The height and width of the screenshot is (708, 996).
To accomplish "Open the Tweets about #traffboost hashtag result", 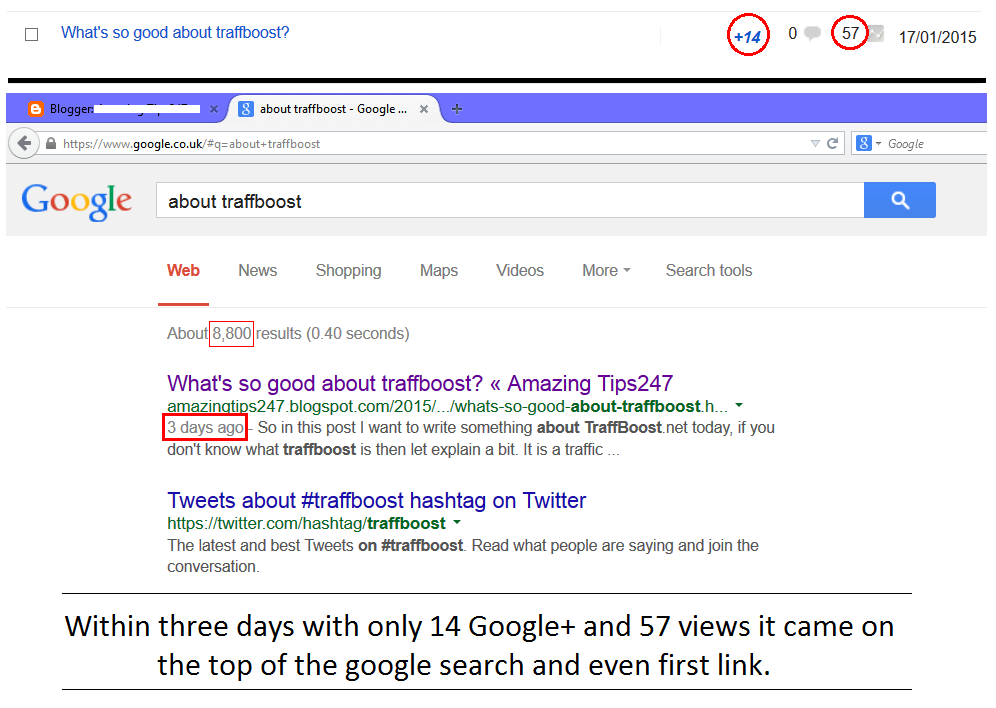I will (376, 500).
